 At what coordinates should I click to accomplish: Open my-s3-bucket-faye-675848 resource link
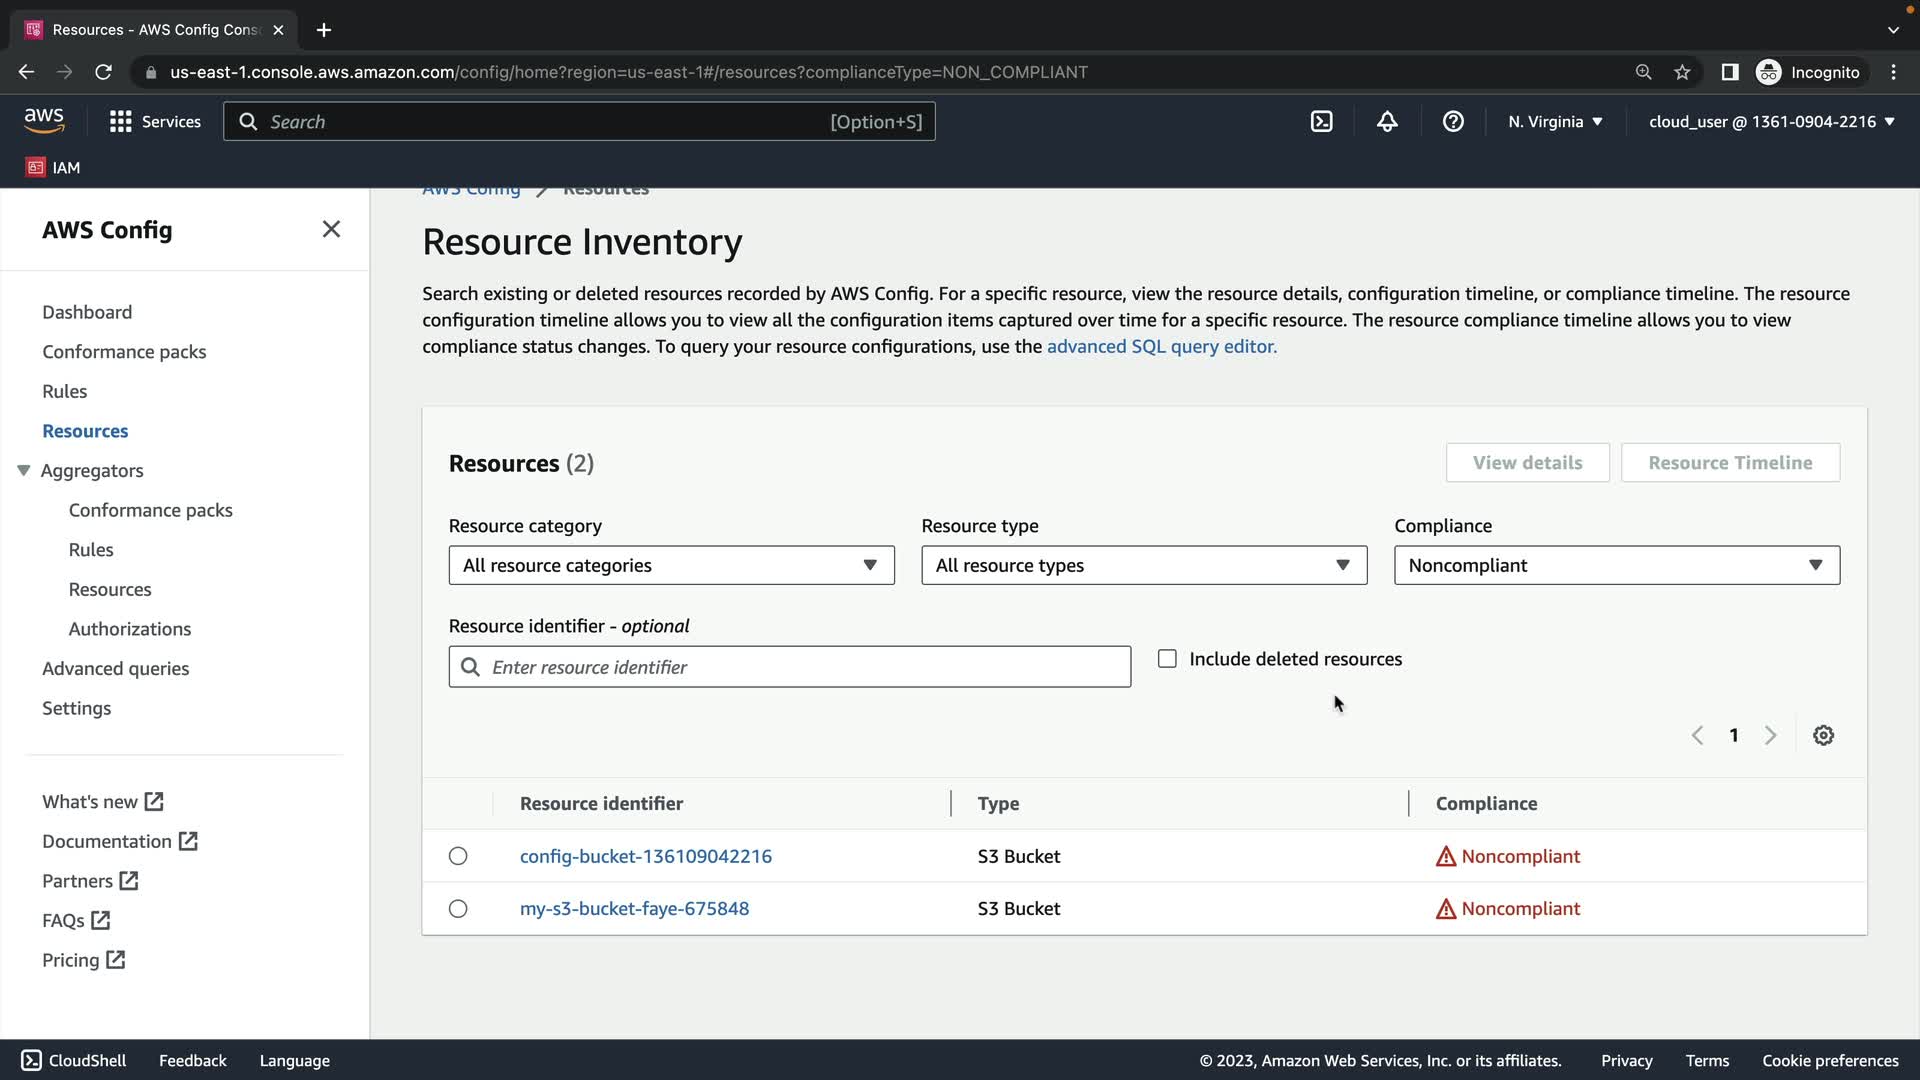pos(634,909)
